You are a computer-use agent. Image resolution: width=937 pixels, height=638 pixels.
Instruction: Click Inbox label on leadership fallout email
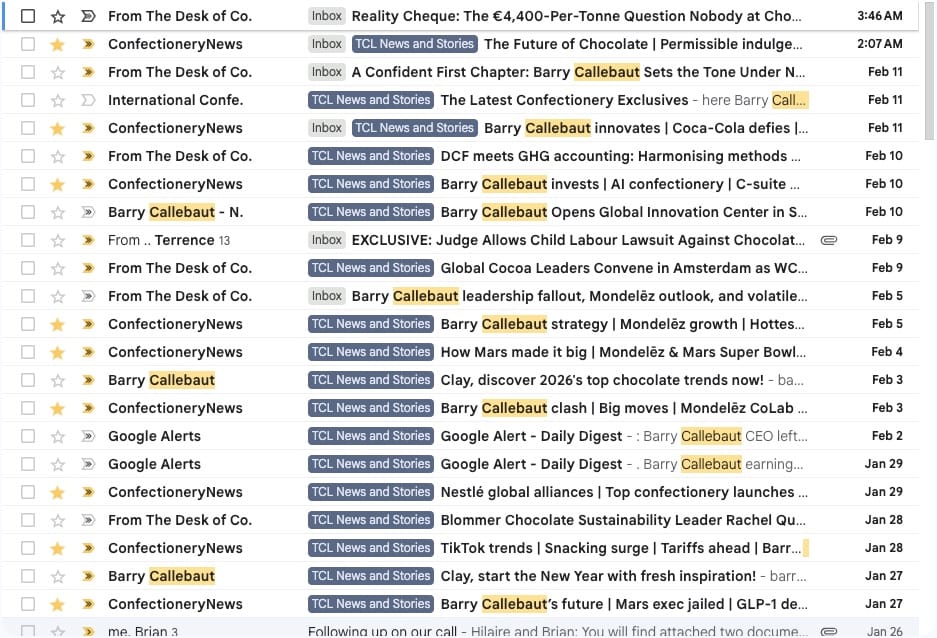[x=327, y=296]
